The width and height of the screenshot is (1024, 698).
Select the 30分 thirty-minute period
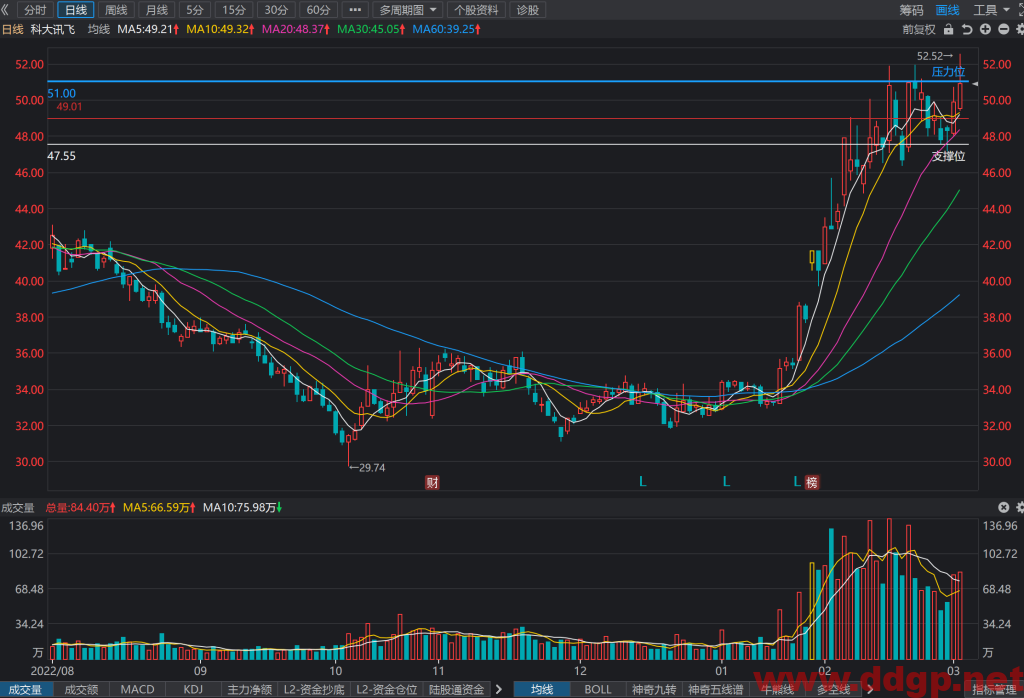point(276,10)
